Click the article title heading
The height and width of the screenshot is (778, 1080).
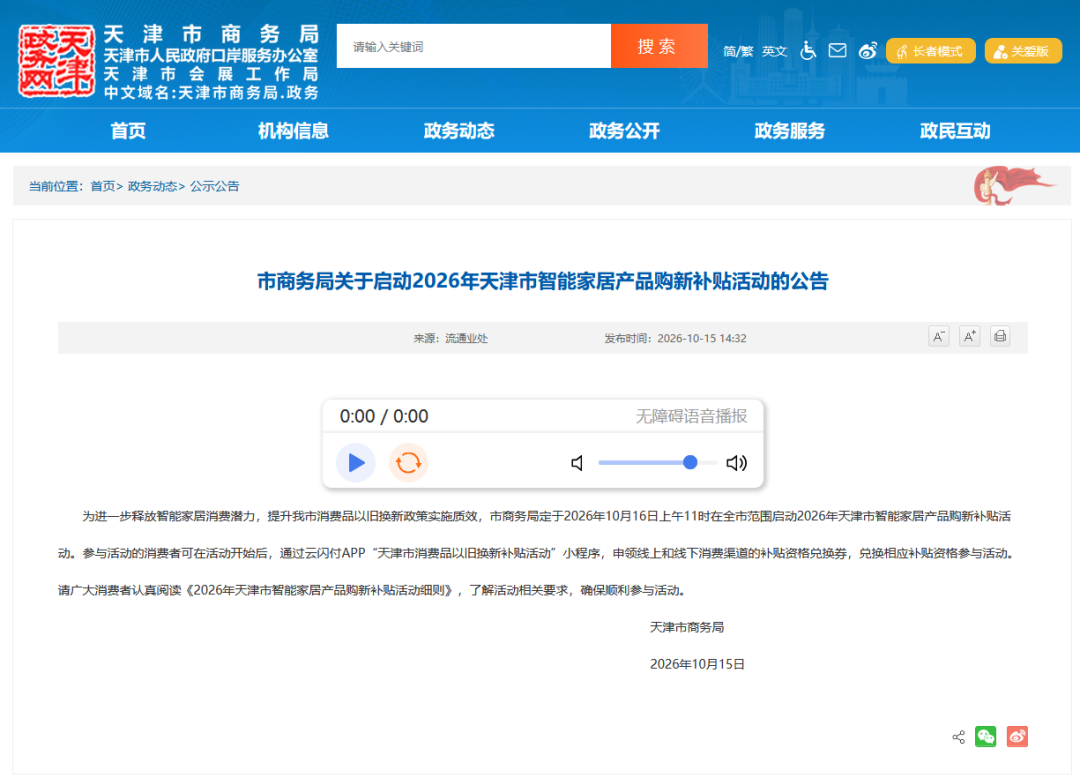point(543,281)
